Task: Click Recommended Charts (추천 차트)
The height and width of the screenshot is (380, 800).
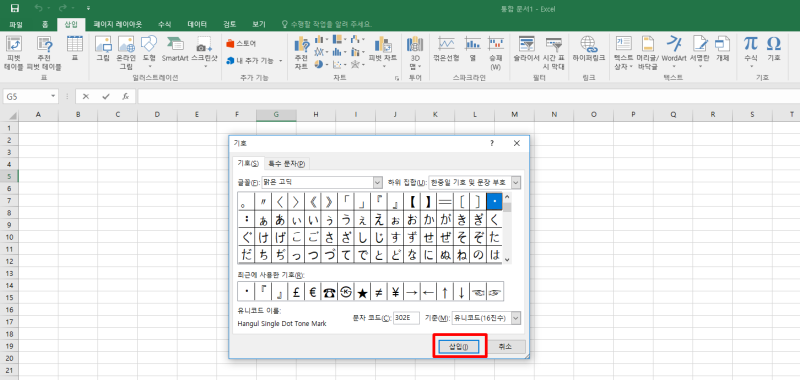Action: click(x=302, y=53)
